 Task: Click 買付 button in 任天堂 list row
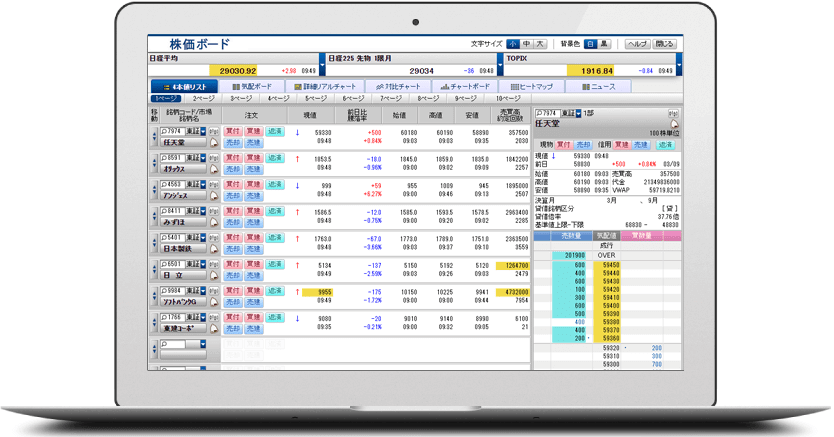click(233, 131)
